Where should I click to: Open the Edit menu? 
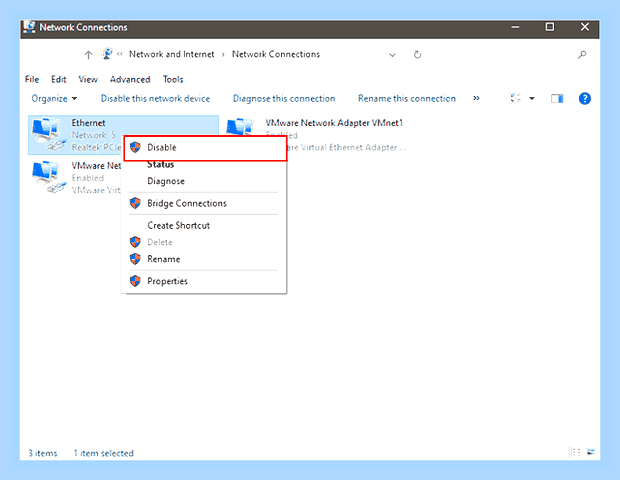59,79
